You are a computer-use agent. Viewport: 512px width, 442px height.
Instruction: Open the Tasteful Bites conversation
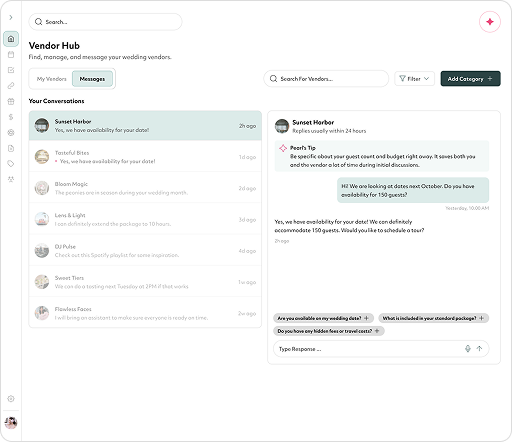(145, 157)
